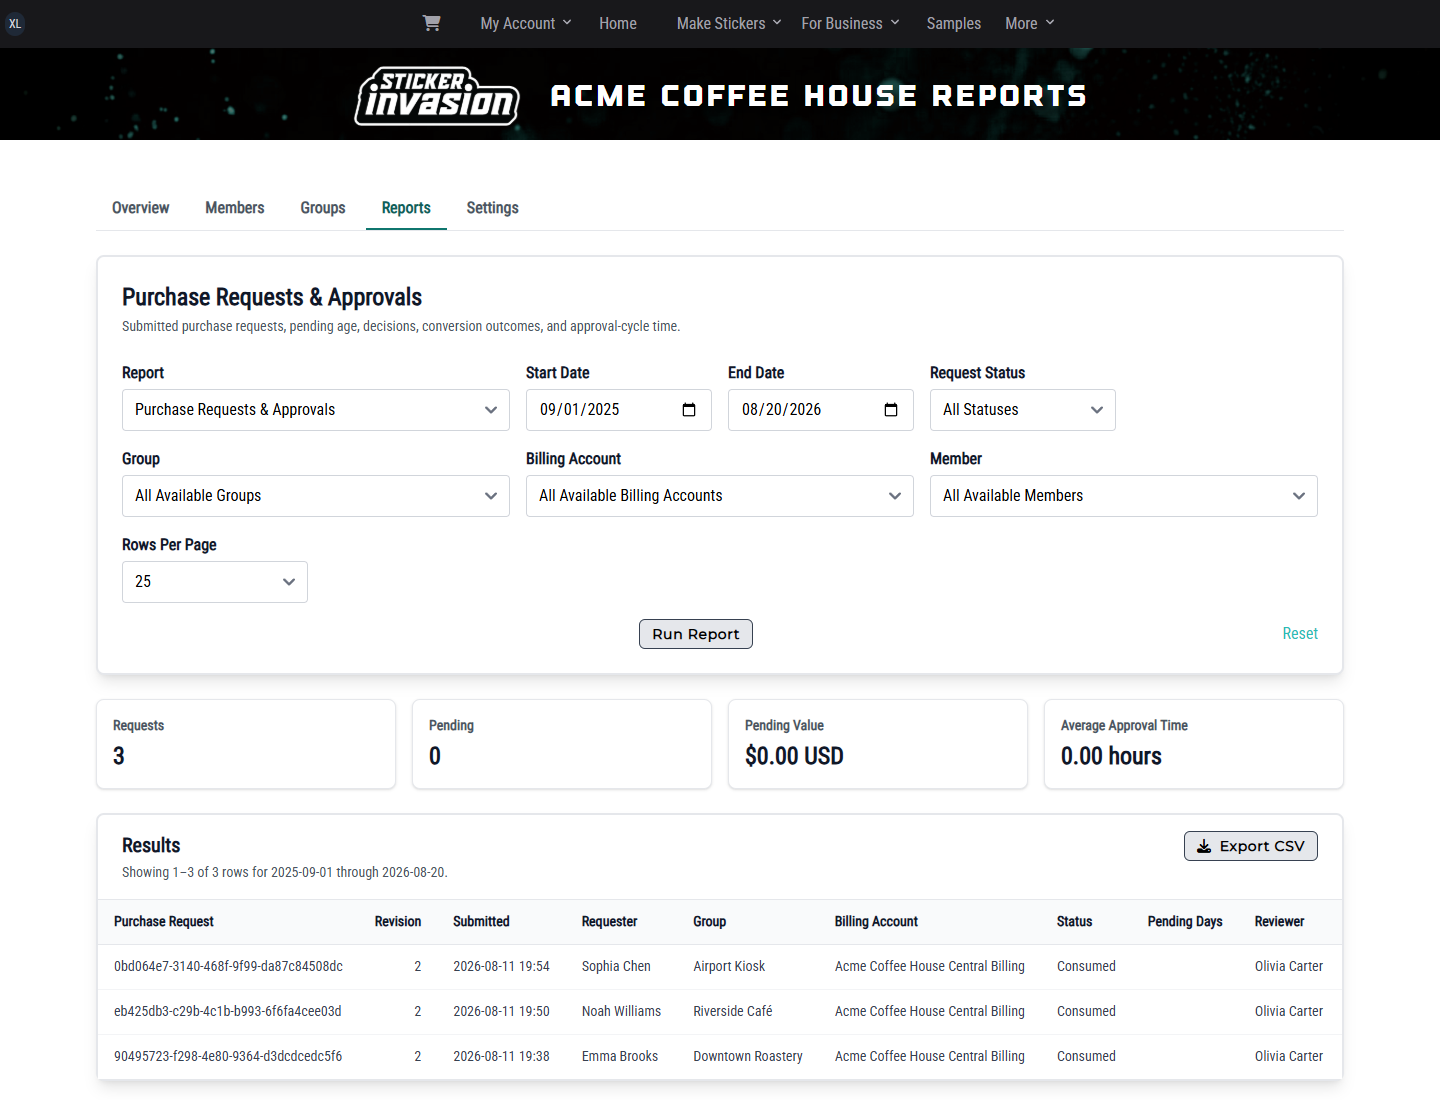1440x1100 pixels.
Task: Open the My Account dropdown menu
Action: point(526,23)
